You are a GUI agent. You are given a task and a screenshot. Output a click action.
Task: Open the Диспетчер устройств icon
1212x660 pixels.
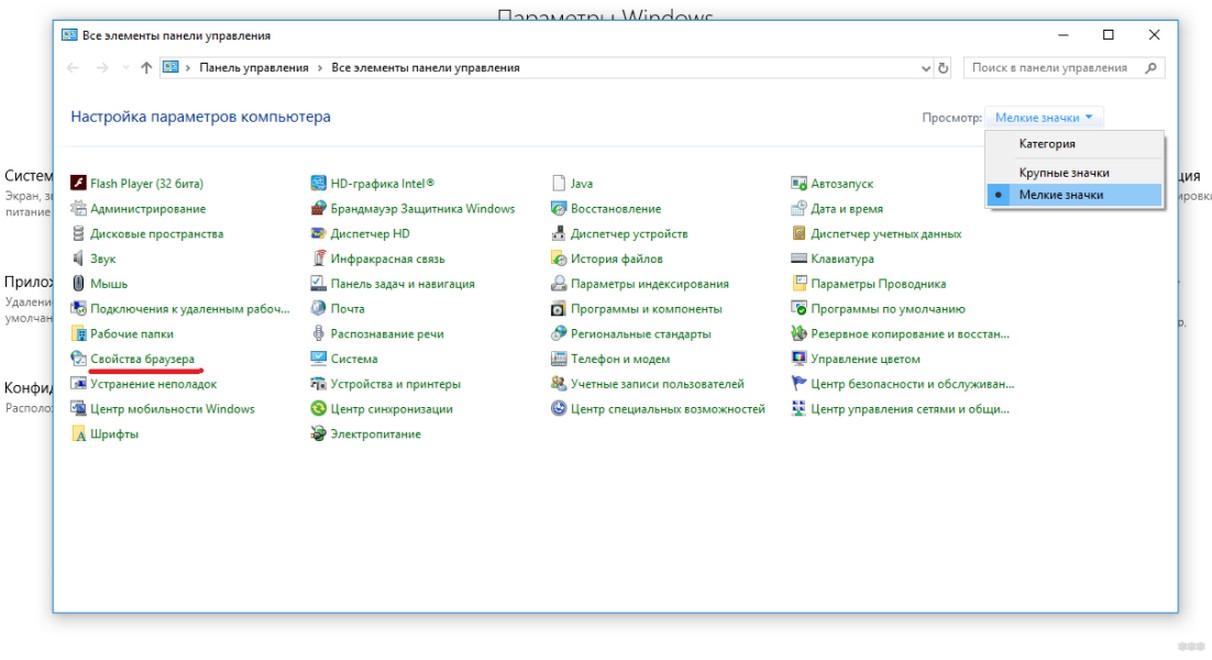559,234
